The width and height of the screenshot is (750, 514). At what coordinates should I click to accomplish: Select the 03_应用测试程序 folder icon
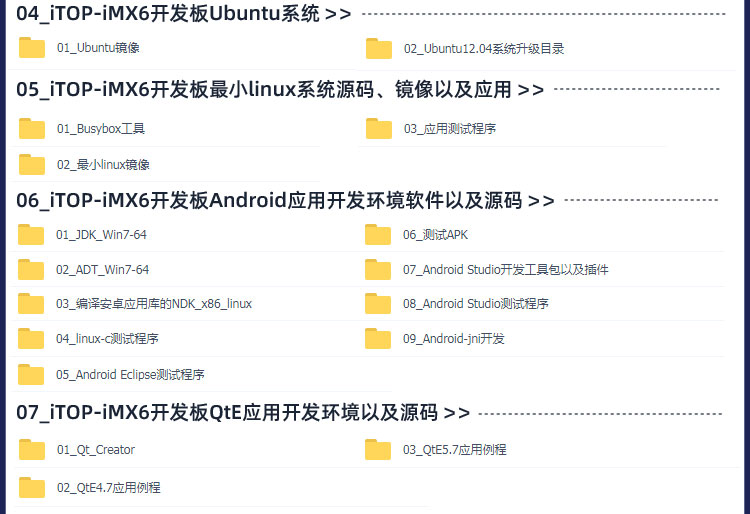379,128
